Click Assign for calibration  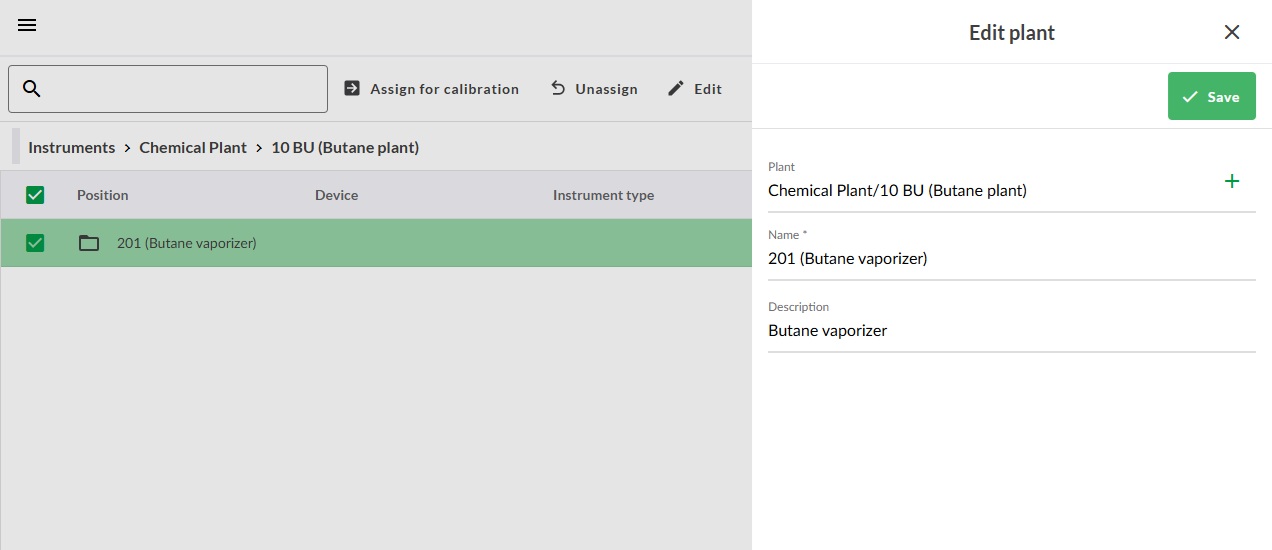pos(431,89)
